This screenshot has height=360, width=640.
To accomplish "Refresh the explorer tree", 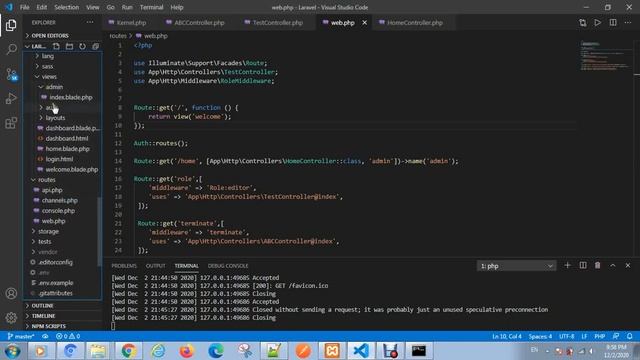I will coord(82,47).
